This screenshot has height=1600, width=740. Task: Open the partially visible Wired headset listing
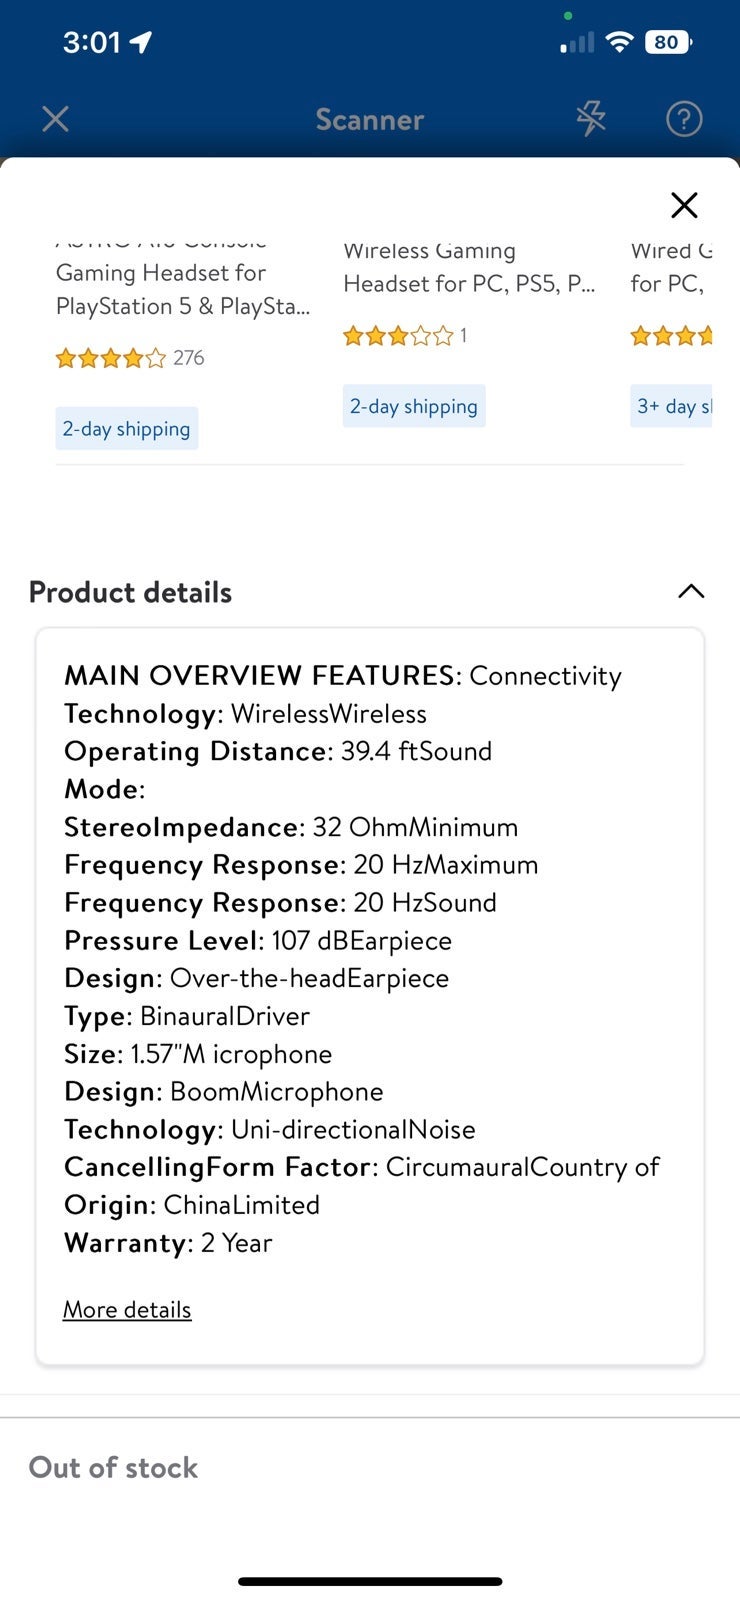click(671, 267)
